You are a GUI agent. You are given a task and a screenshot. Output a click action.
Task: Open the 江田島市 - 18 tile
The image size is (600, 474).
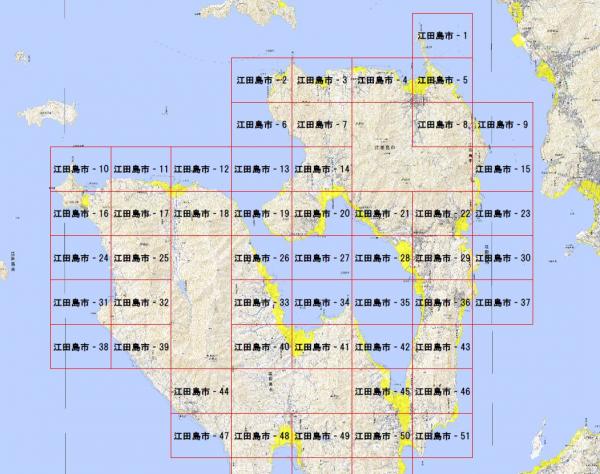tap(201, 213)
